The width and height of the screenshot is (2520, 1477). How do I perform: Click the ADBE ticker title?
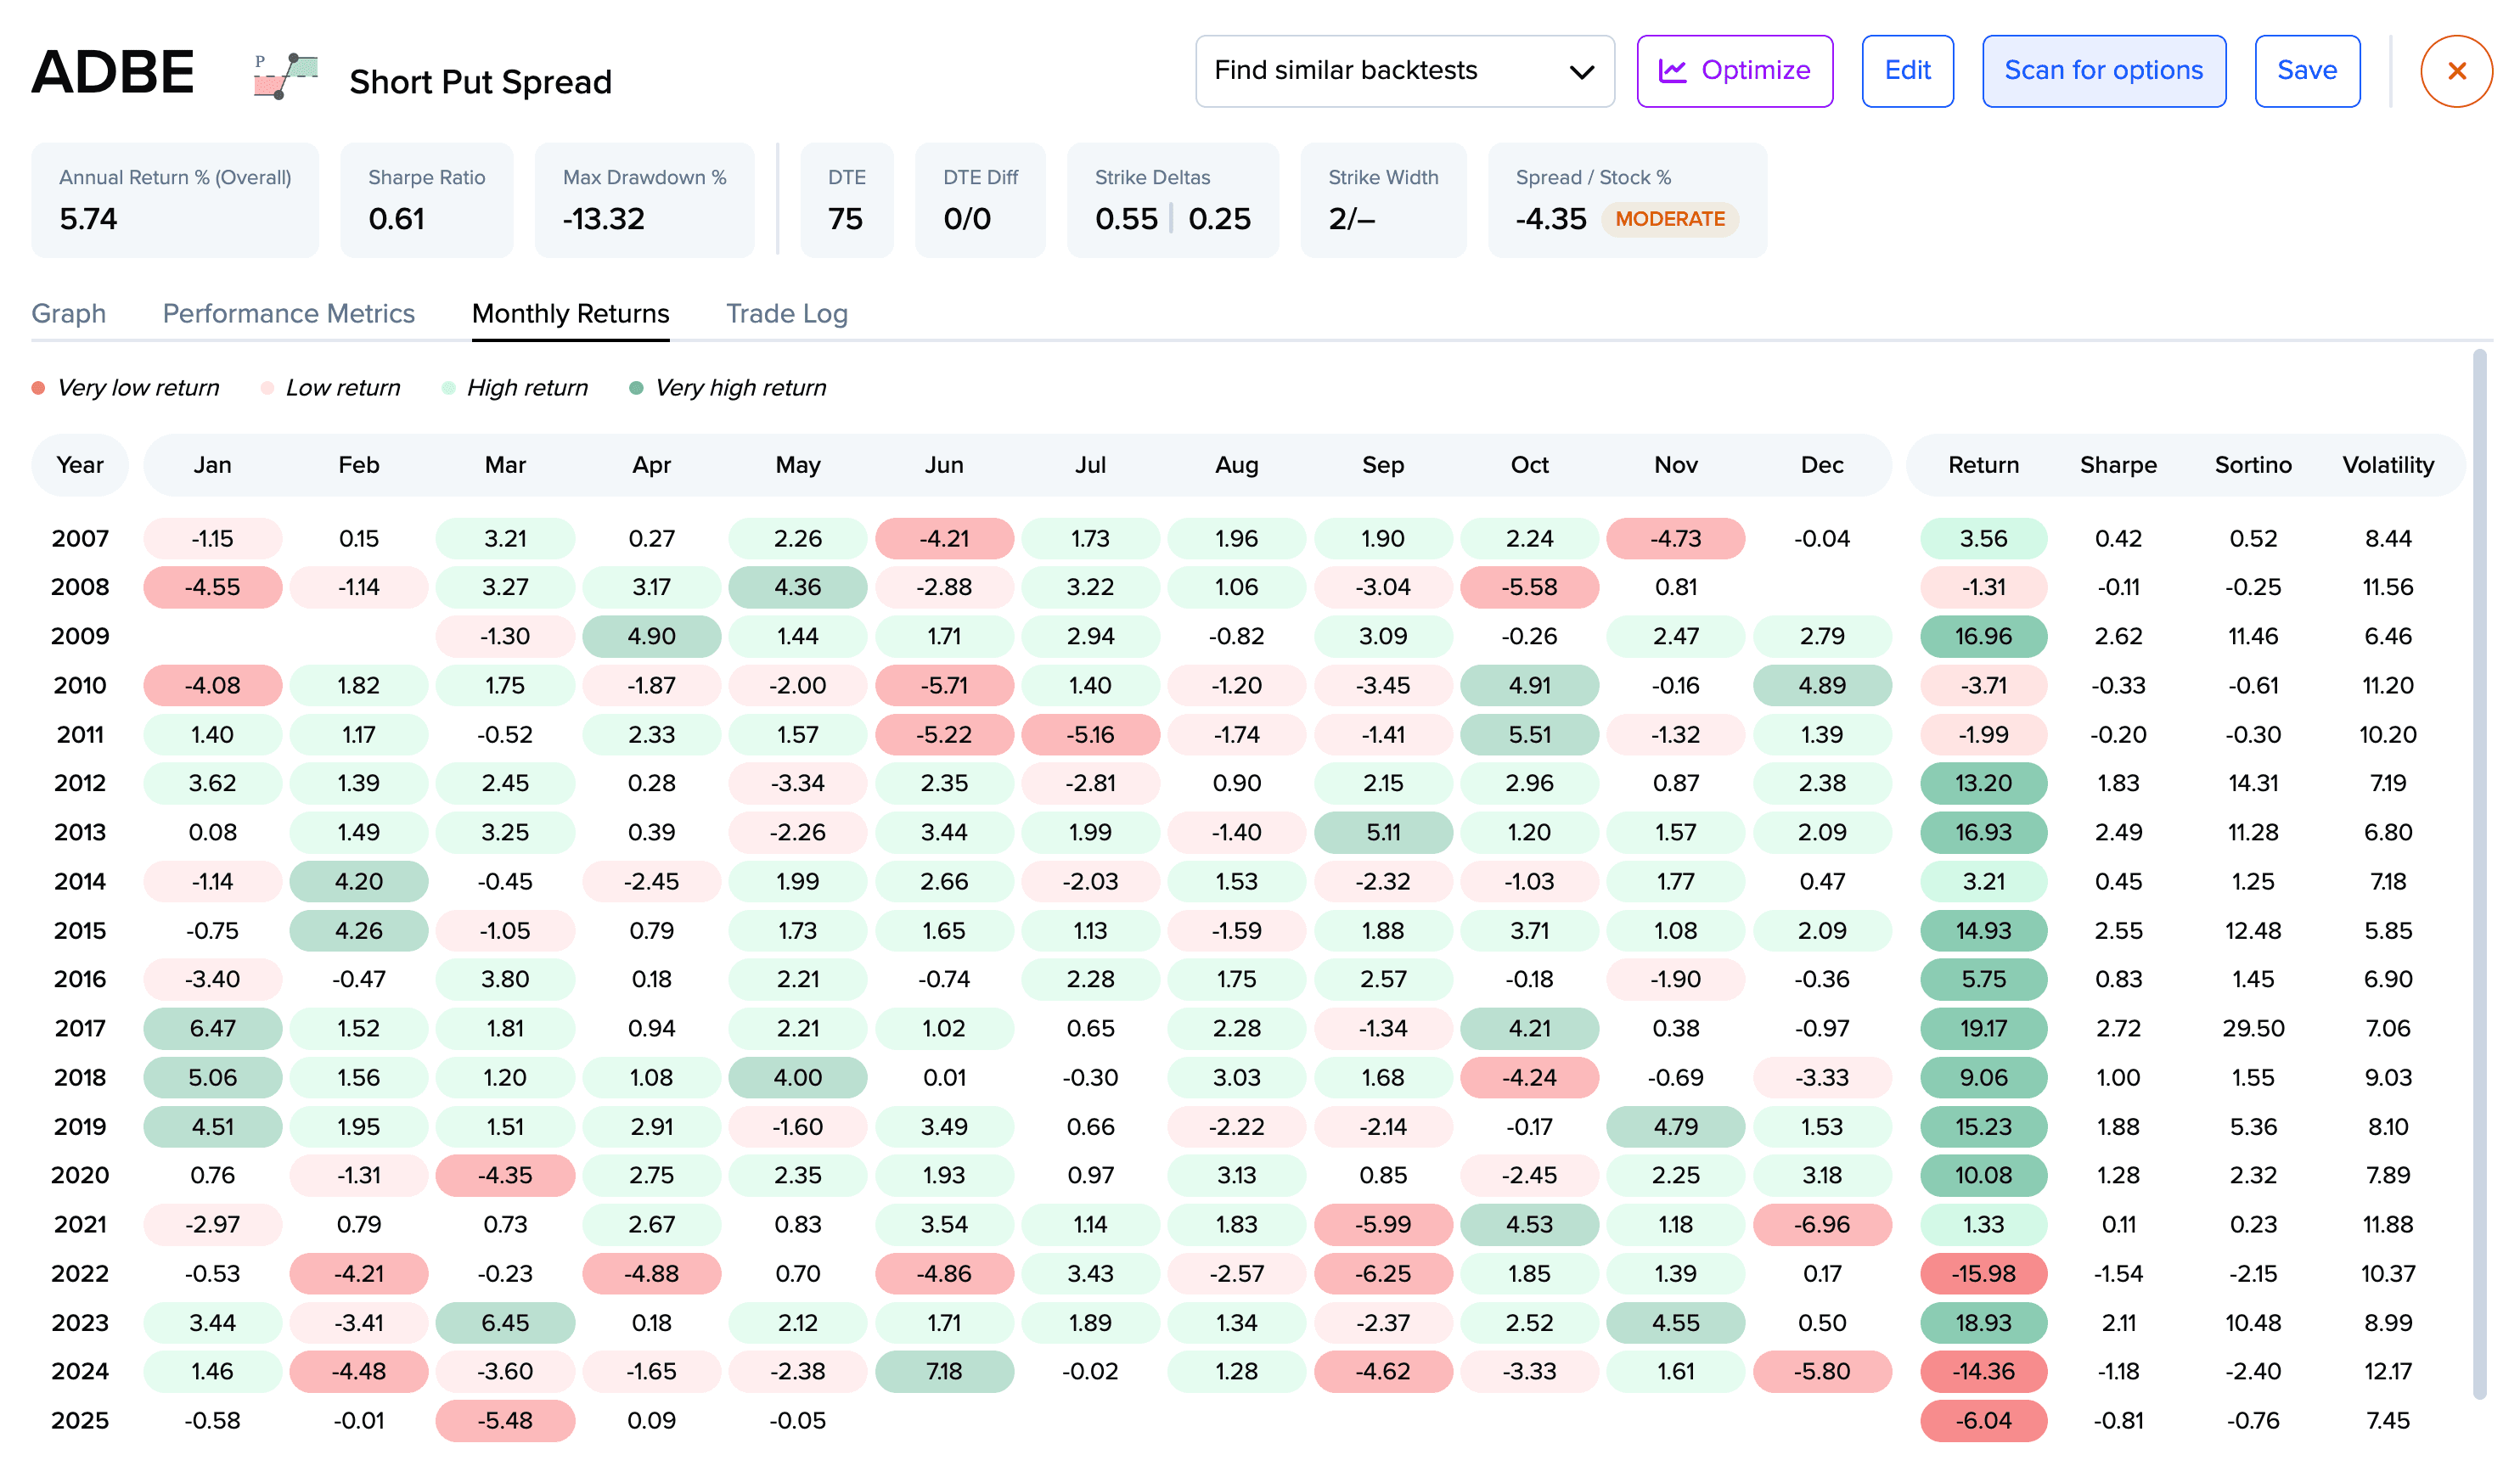point(113,73)
